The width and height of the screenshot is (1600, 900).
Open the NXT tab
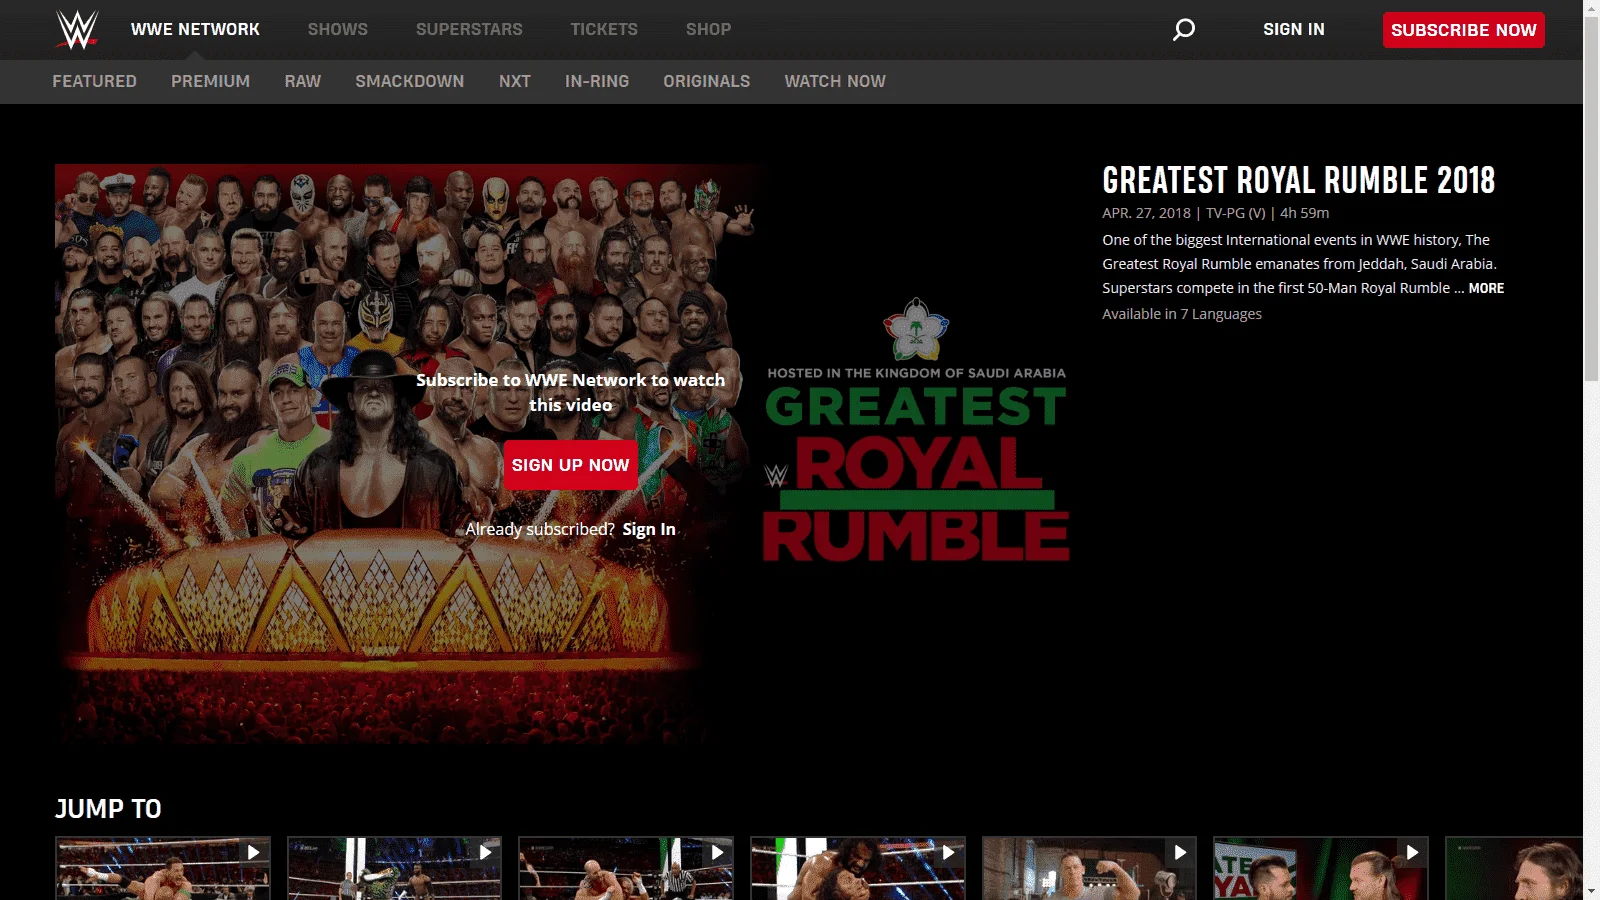click(x=515, y=82)
